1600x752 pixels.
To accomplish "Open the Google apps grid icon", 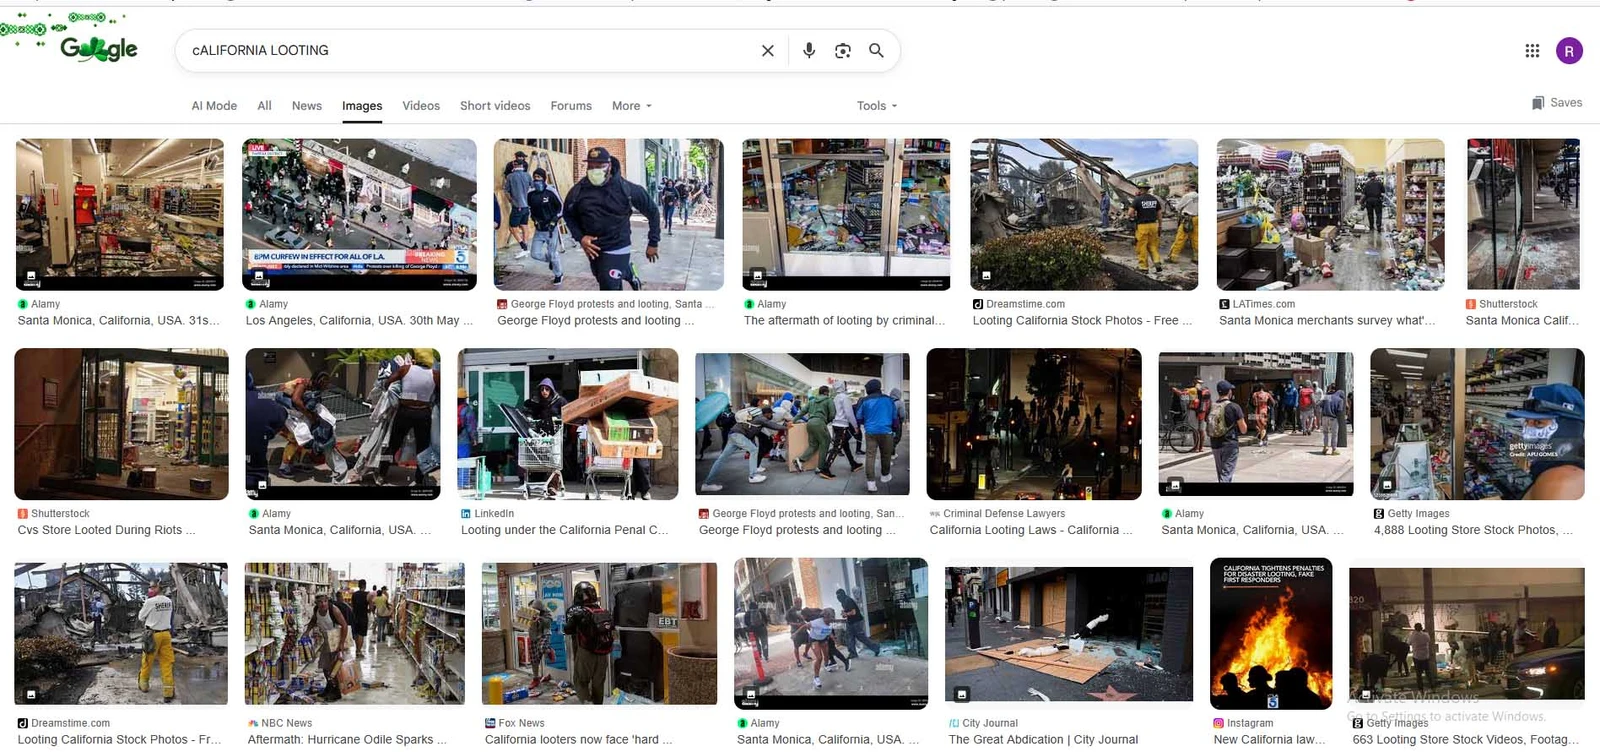I will pyautogui.click(x=1532, y=51).
